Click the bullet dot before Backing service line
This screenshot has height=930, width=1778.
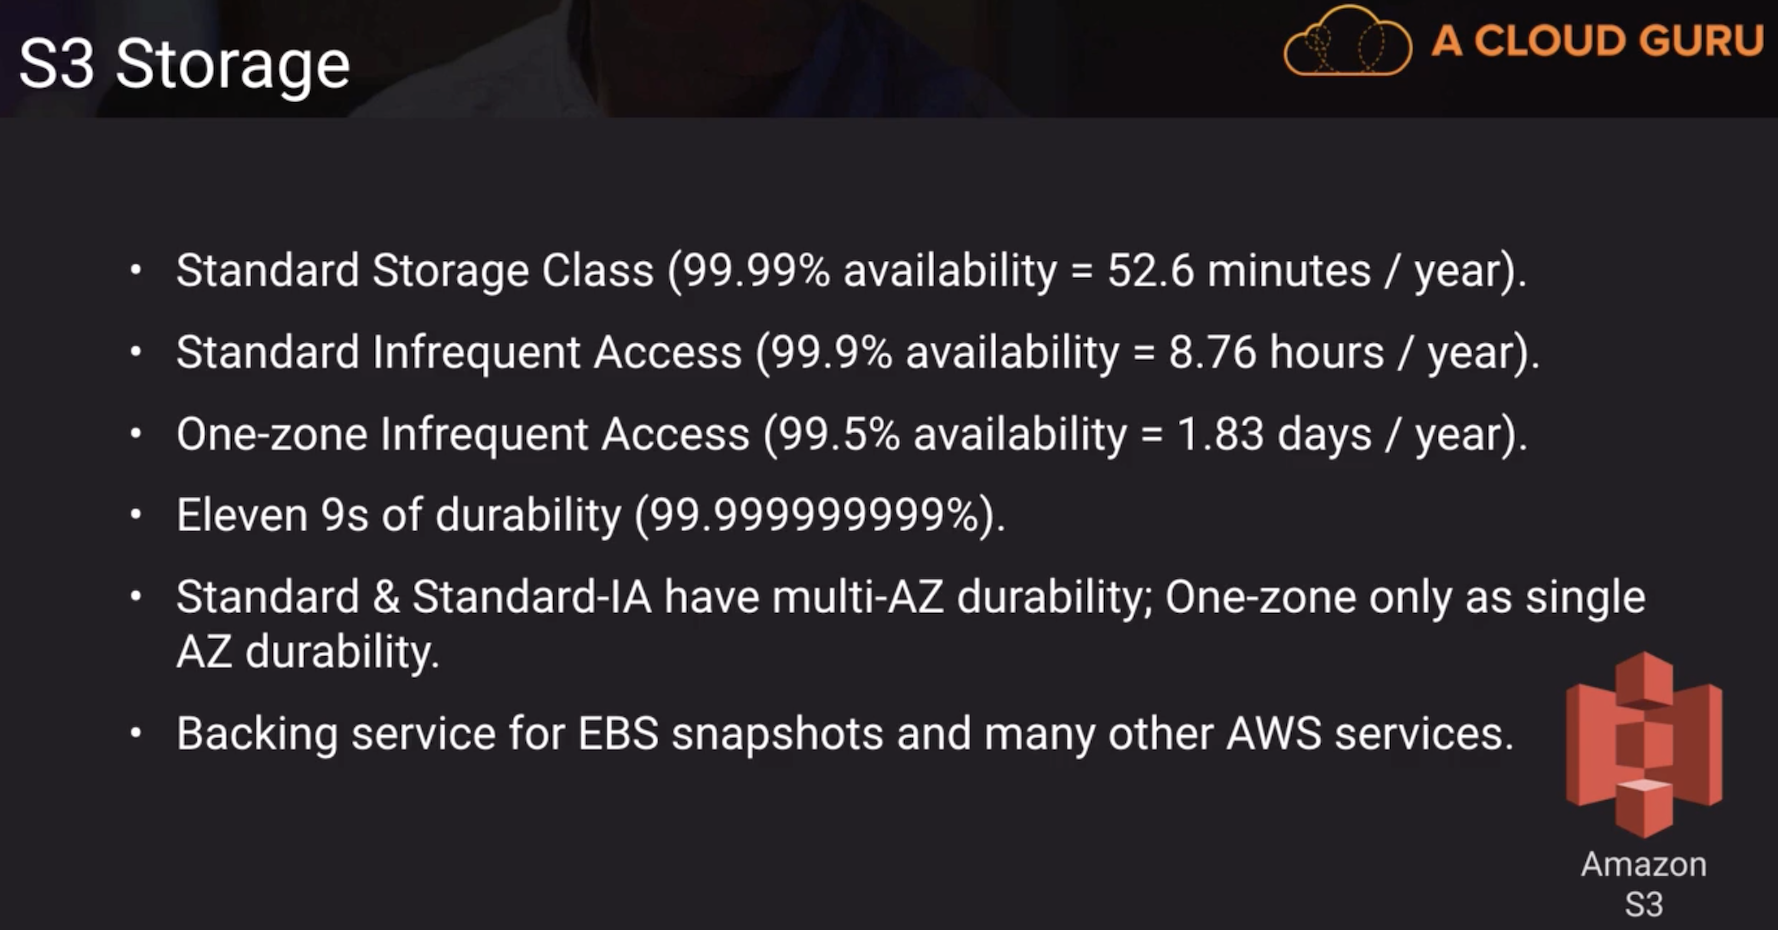pyautogui.click(x=135, y=733)
